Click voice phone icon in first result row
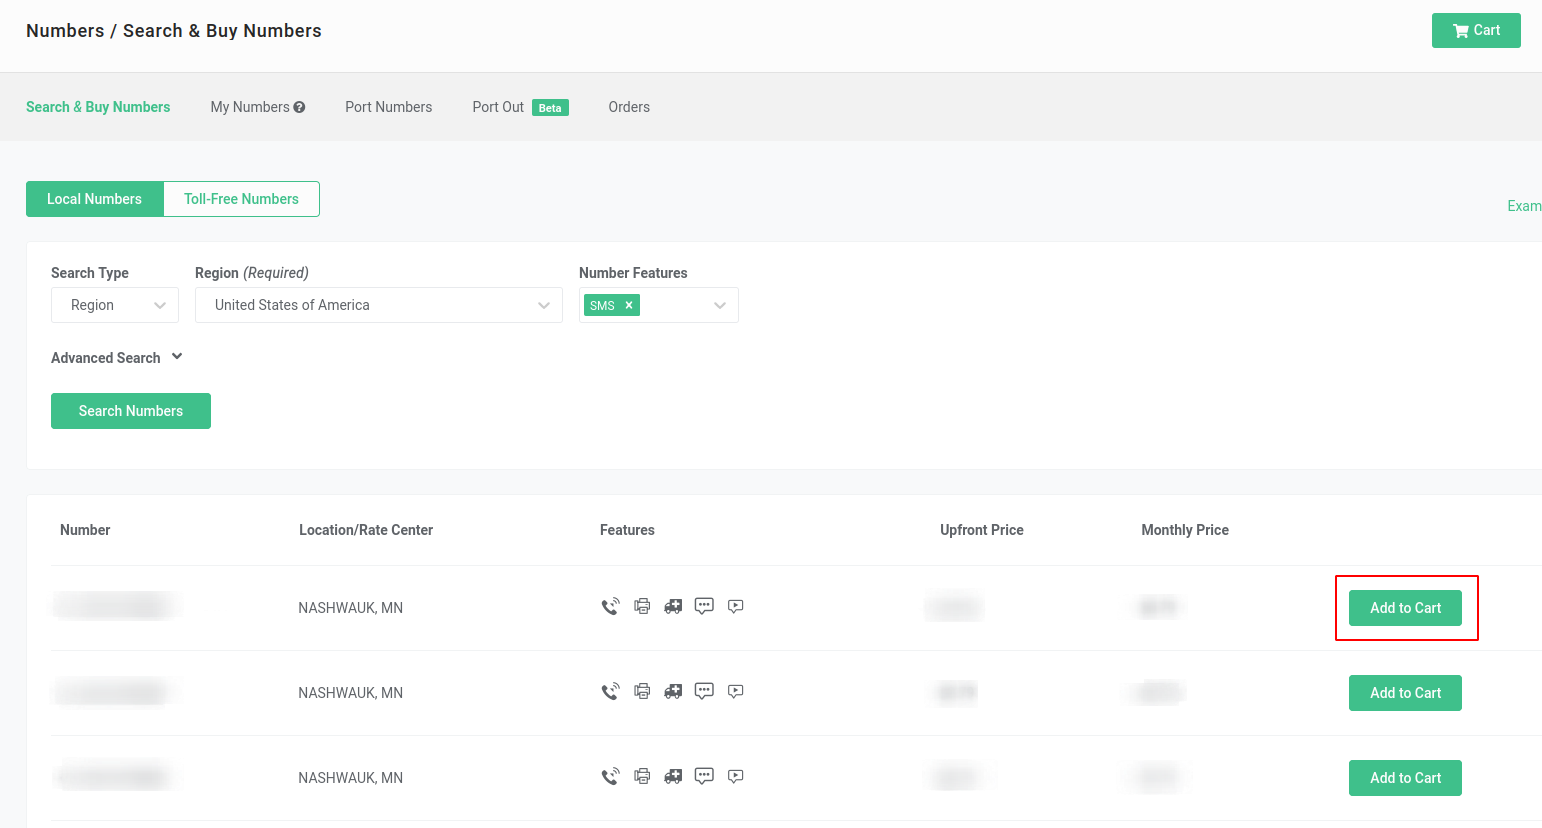This screenshot has width=1542, height=828. pyautogui.click(x=610, y=606)
